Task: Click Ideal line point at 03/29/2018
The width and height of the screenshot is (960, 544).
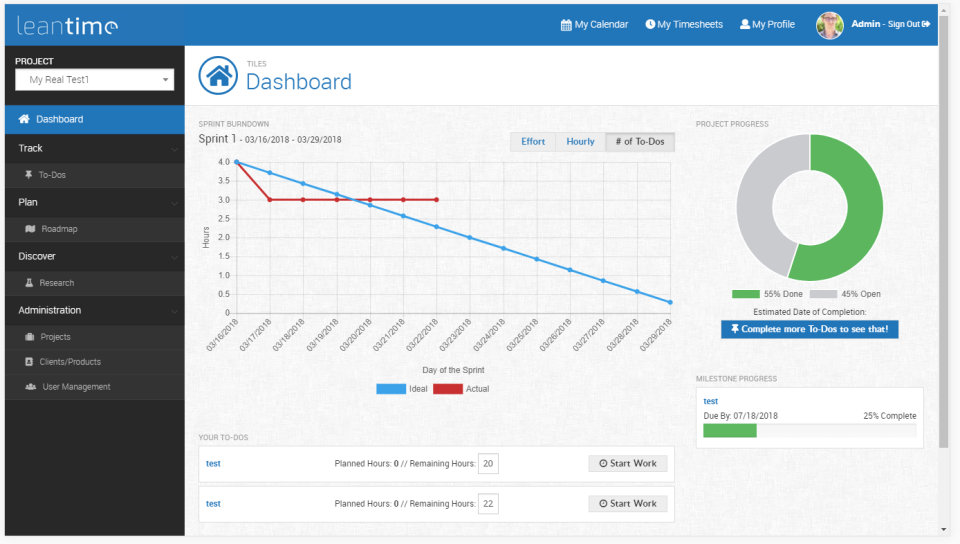Action: [x=670, y=302]
